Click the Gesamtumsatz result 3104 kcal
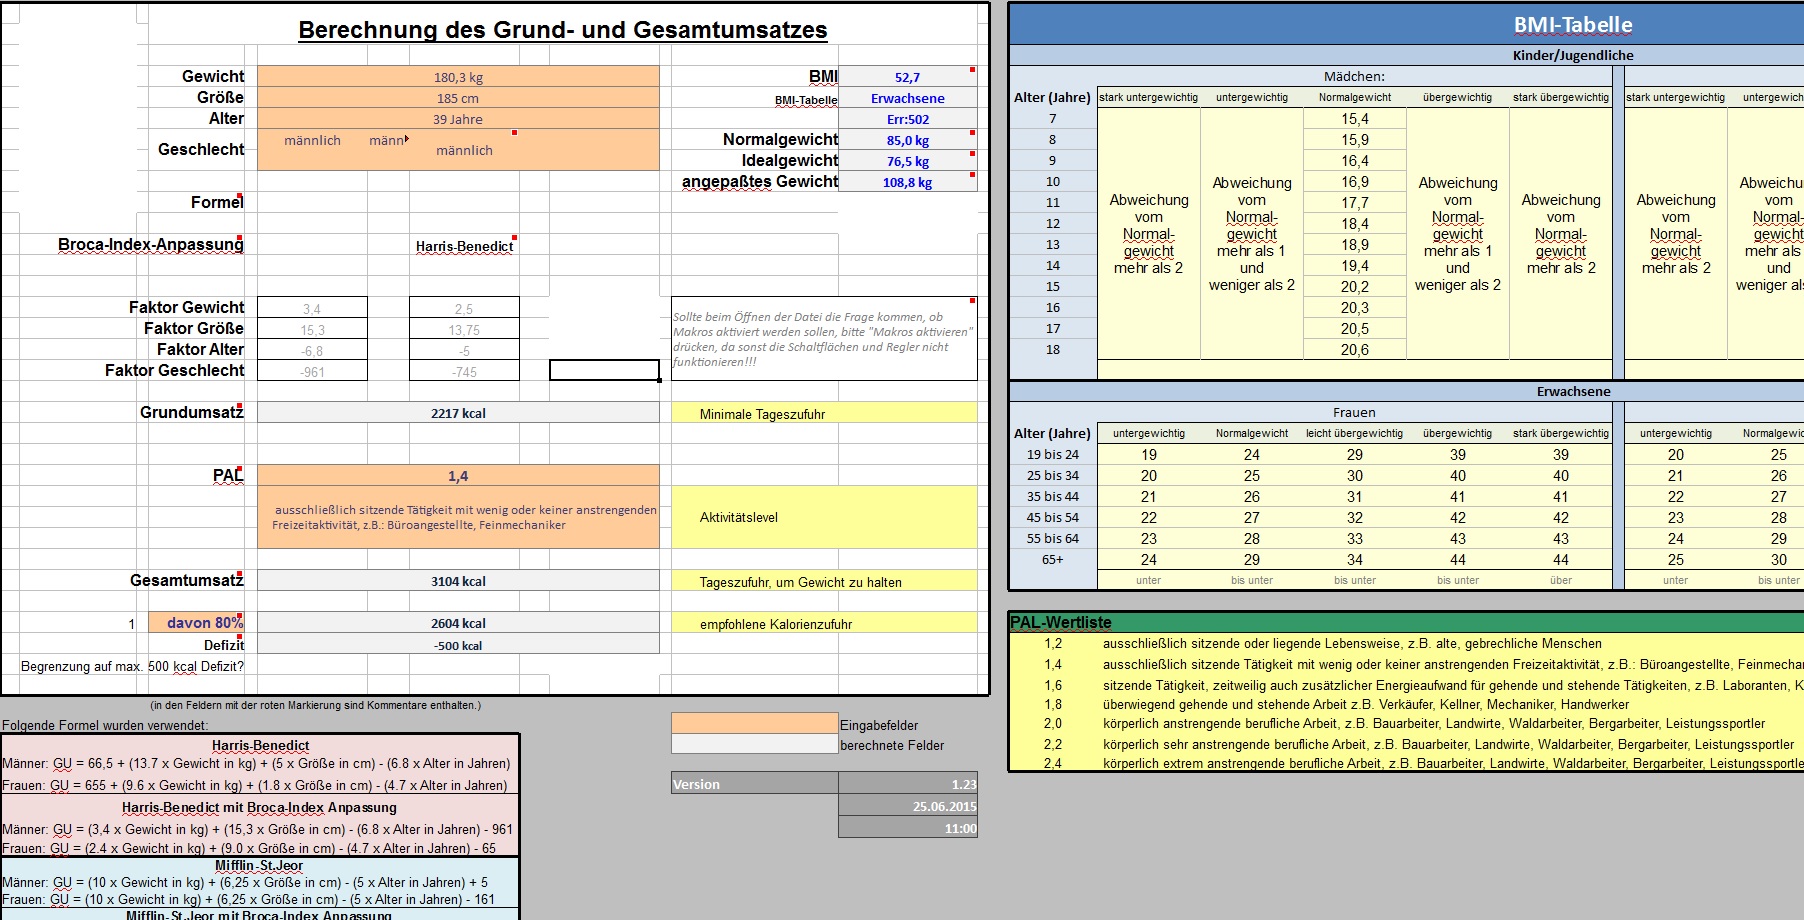 [x=458, y=581]
